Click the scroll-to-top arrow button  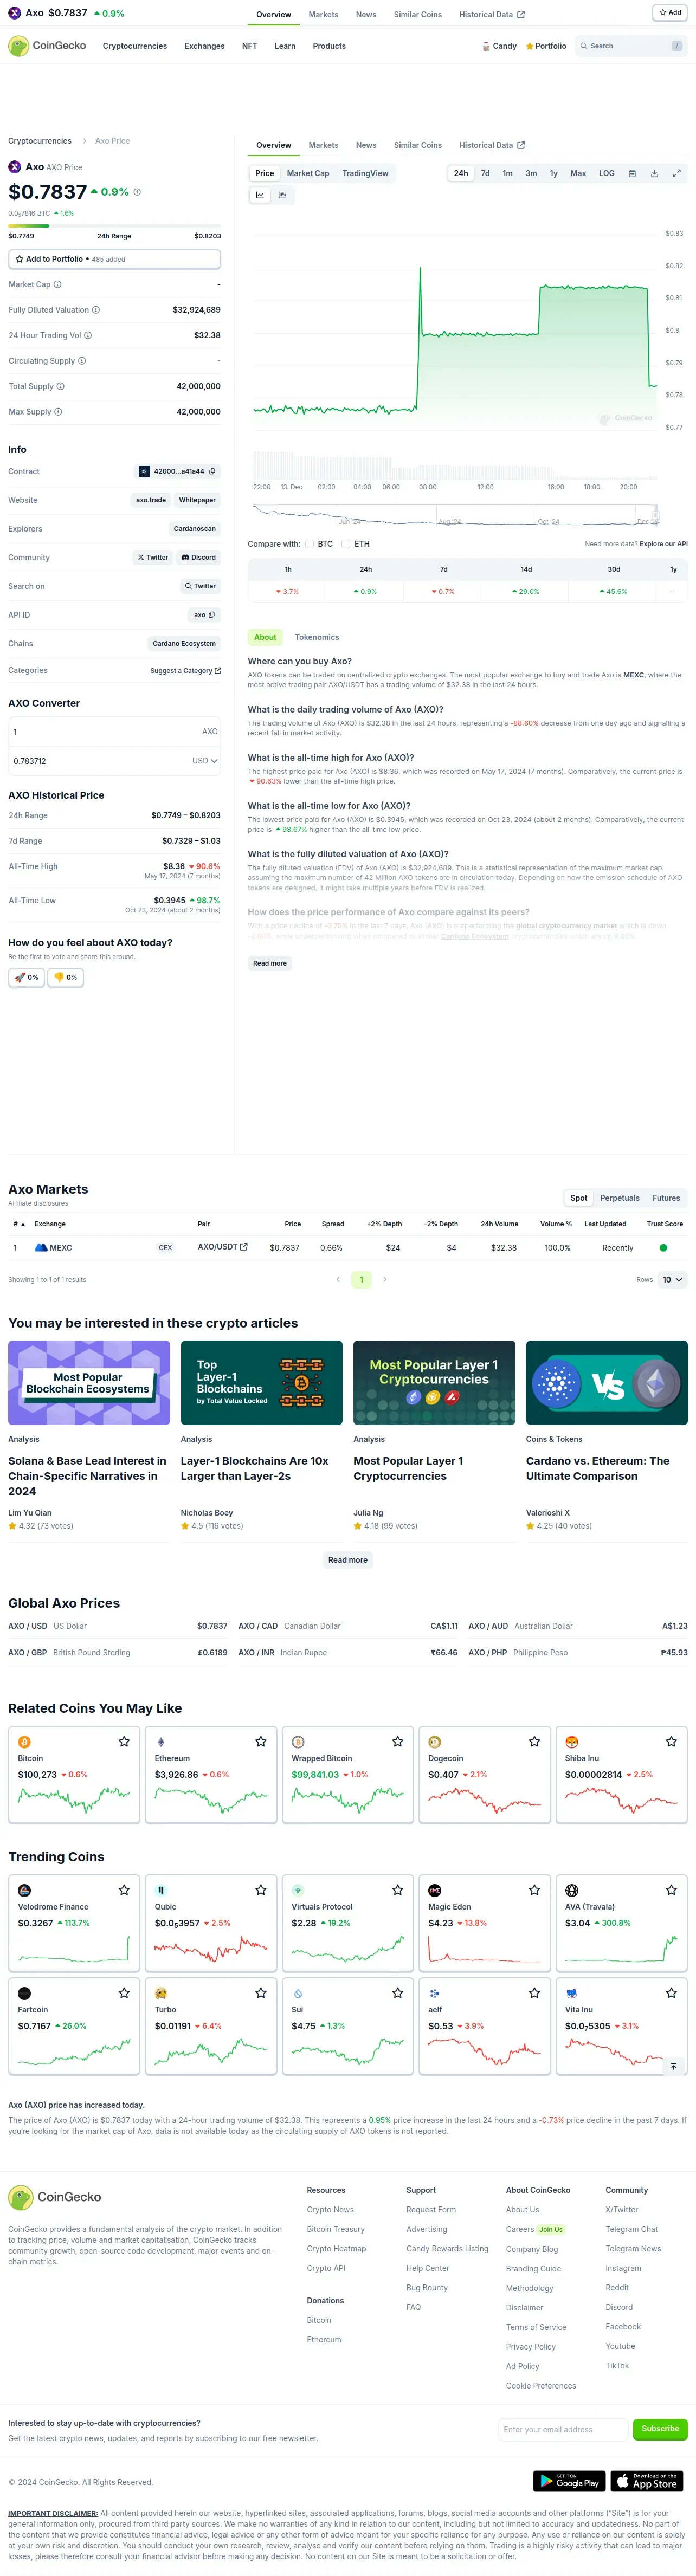point(674,2066)
